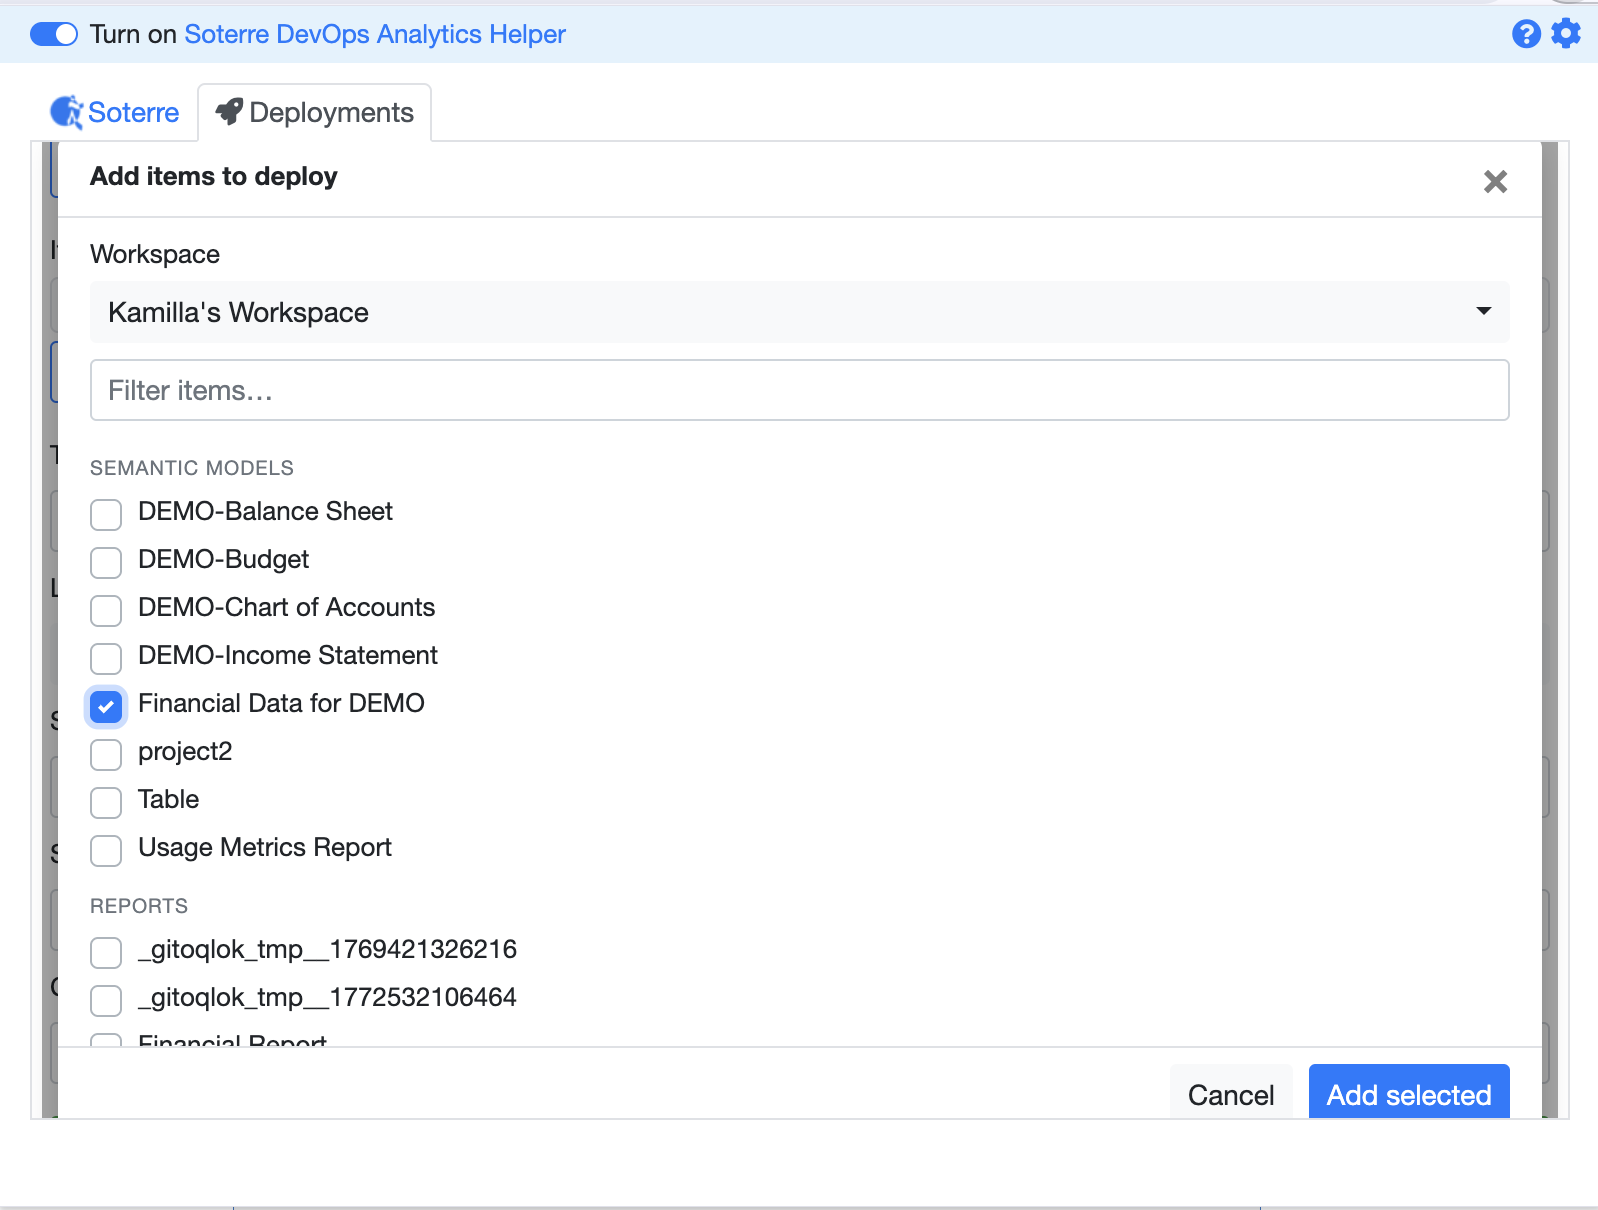This screenshot has width=1598, height=1210.
Task: Focus the Filter items search field
Action: click(799, 390)
